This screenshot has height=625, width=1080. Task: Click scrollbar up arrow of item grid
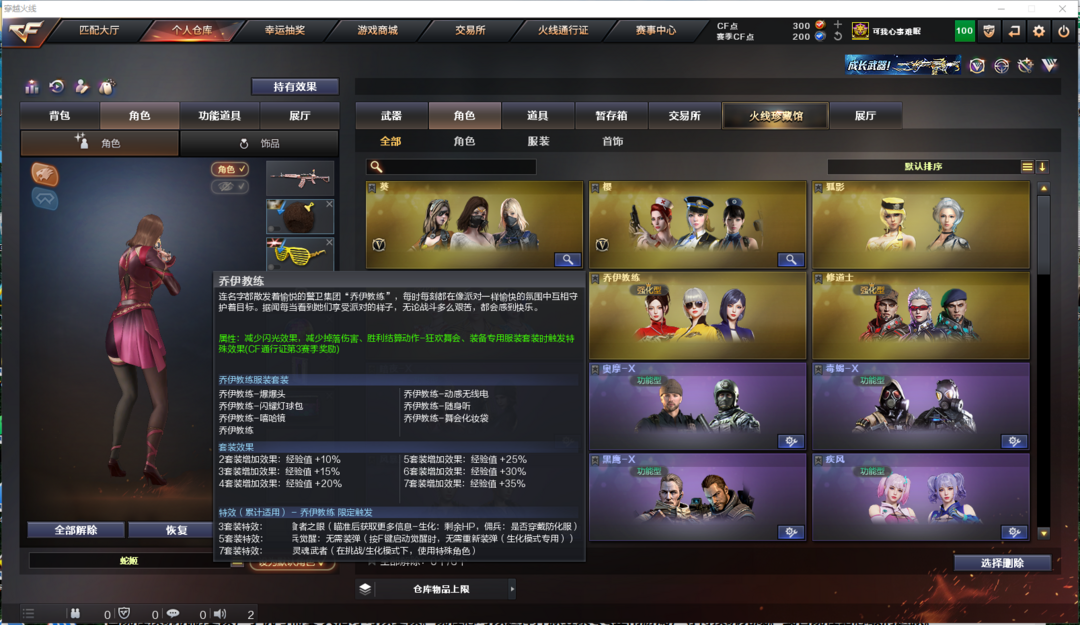[1043, 188]
